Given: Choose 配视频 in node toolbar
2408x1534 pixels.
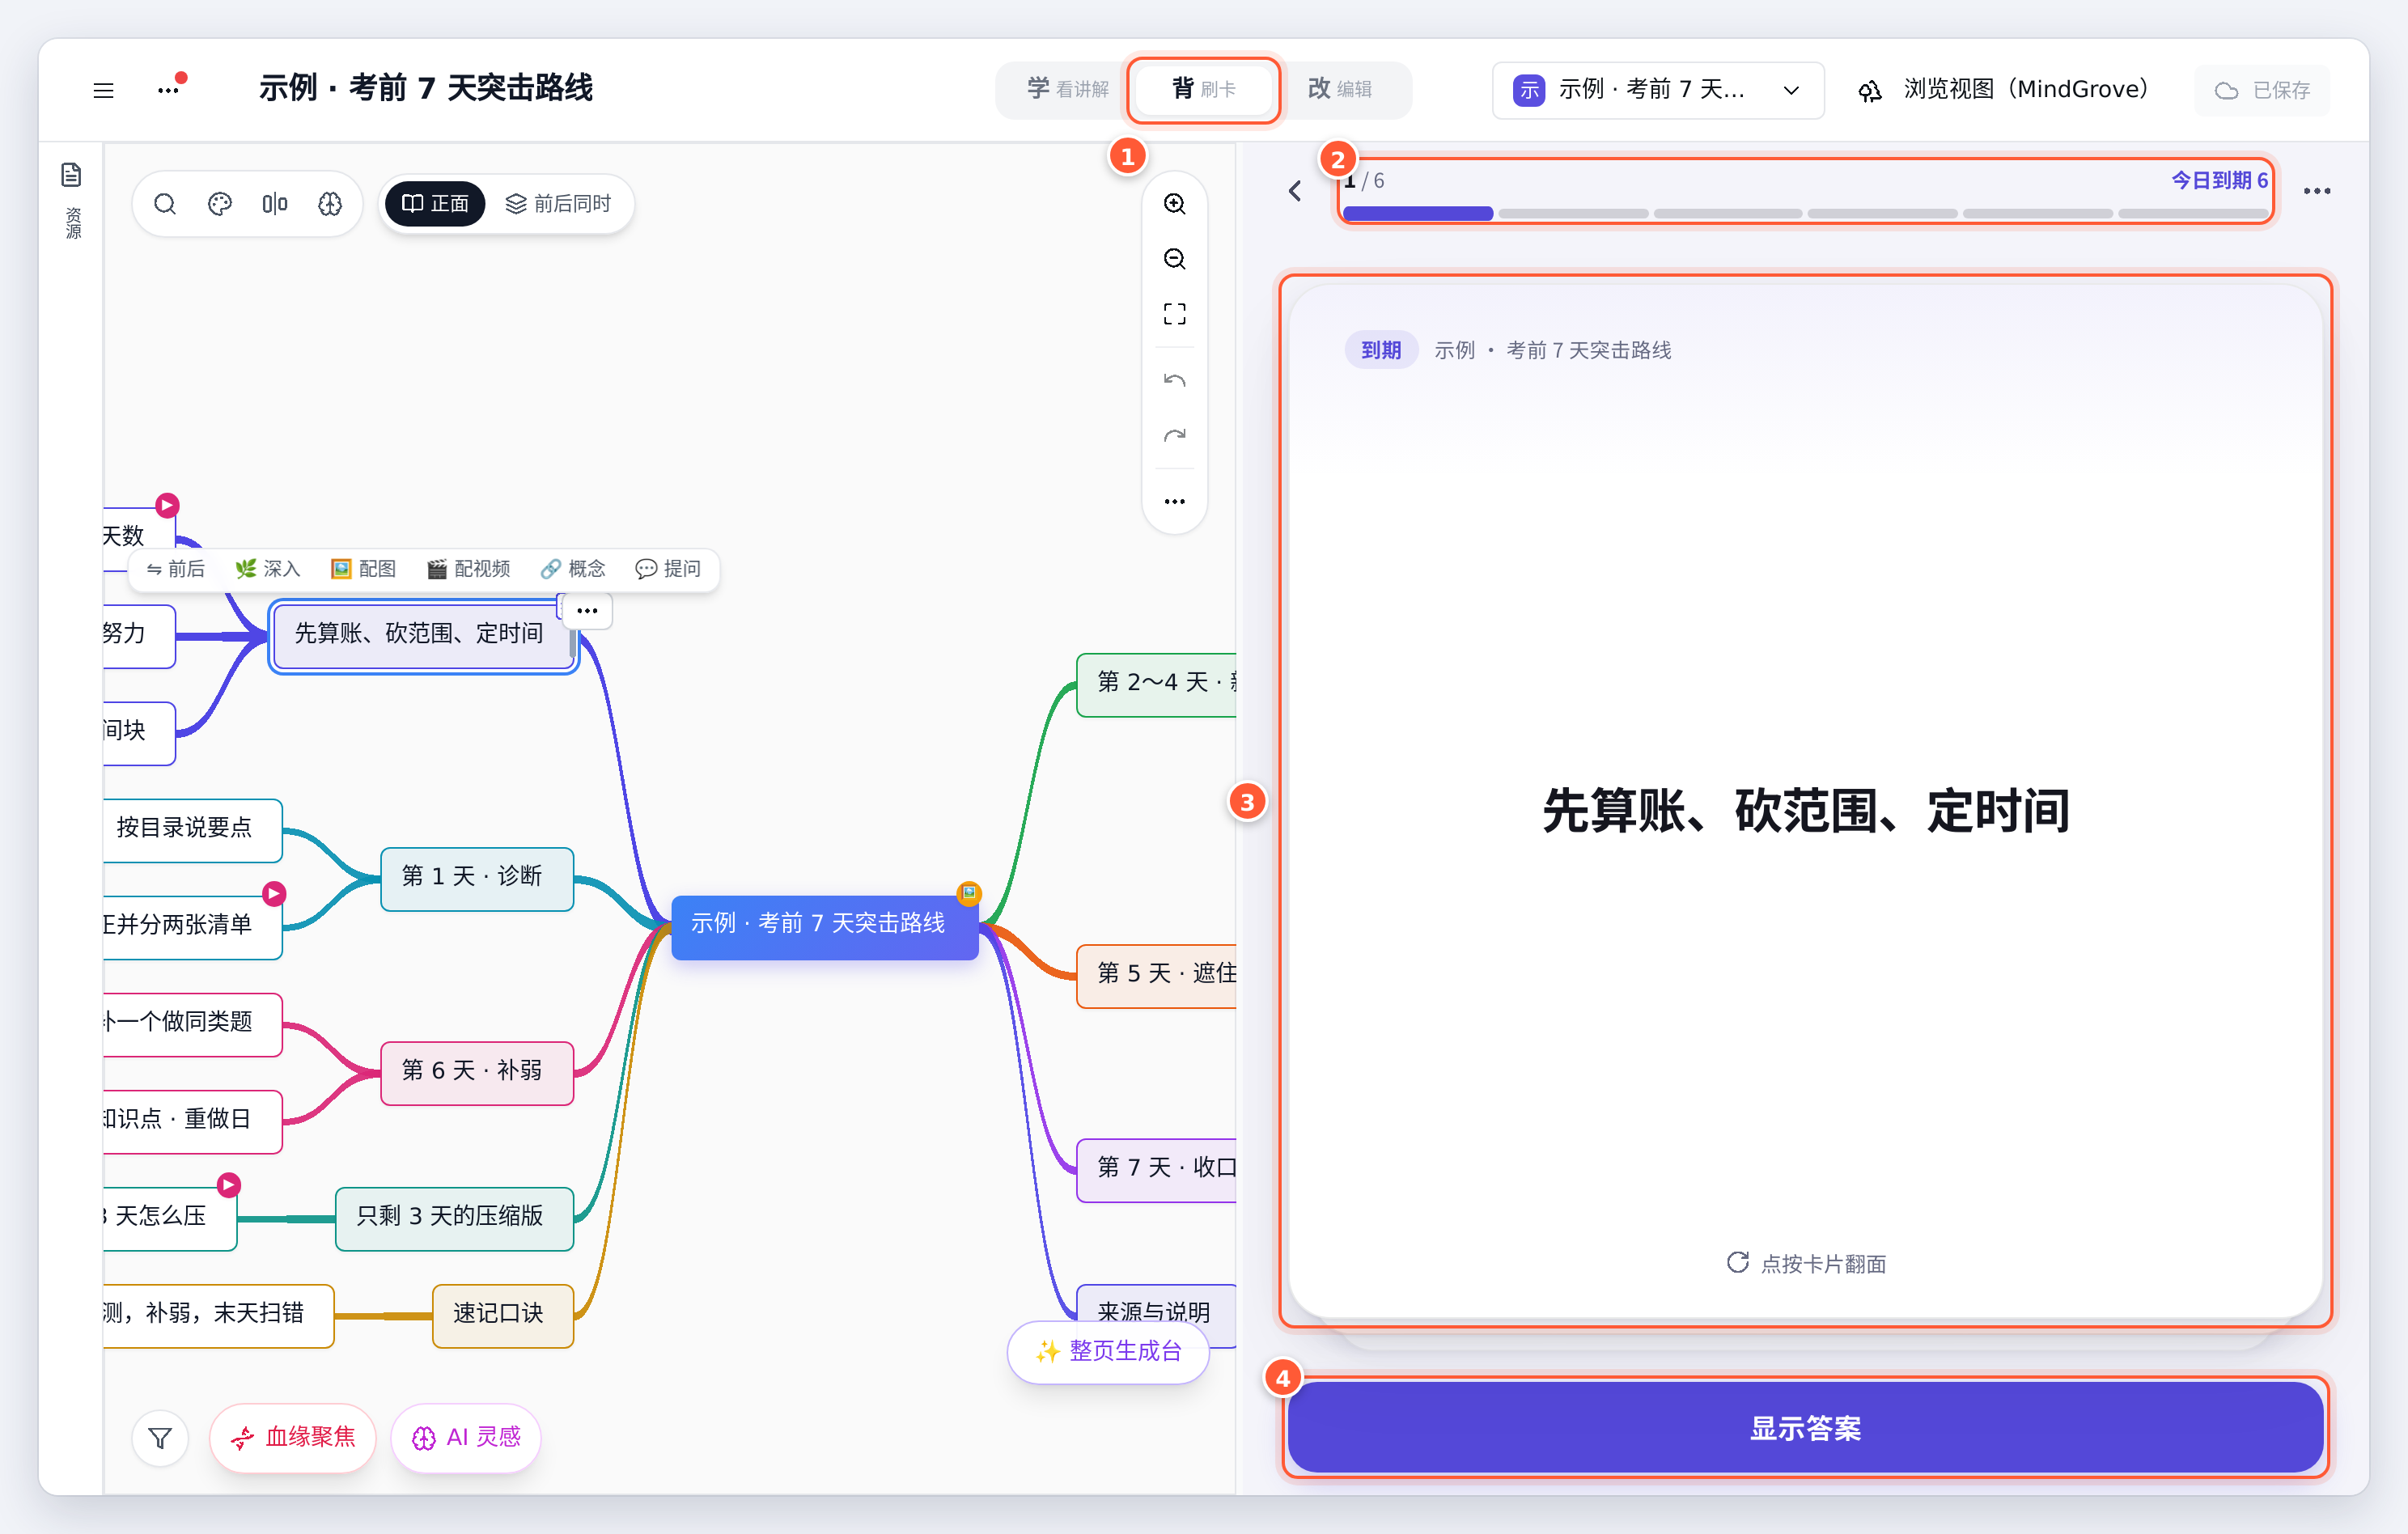Looking at the screenshot, I should click(x=469, y=569).
